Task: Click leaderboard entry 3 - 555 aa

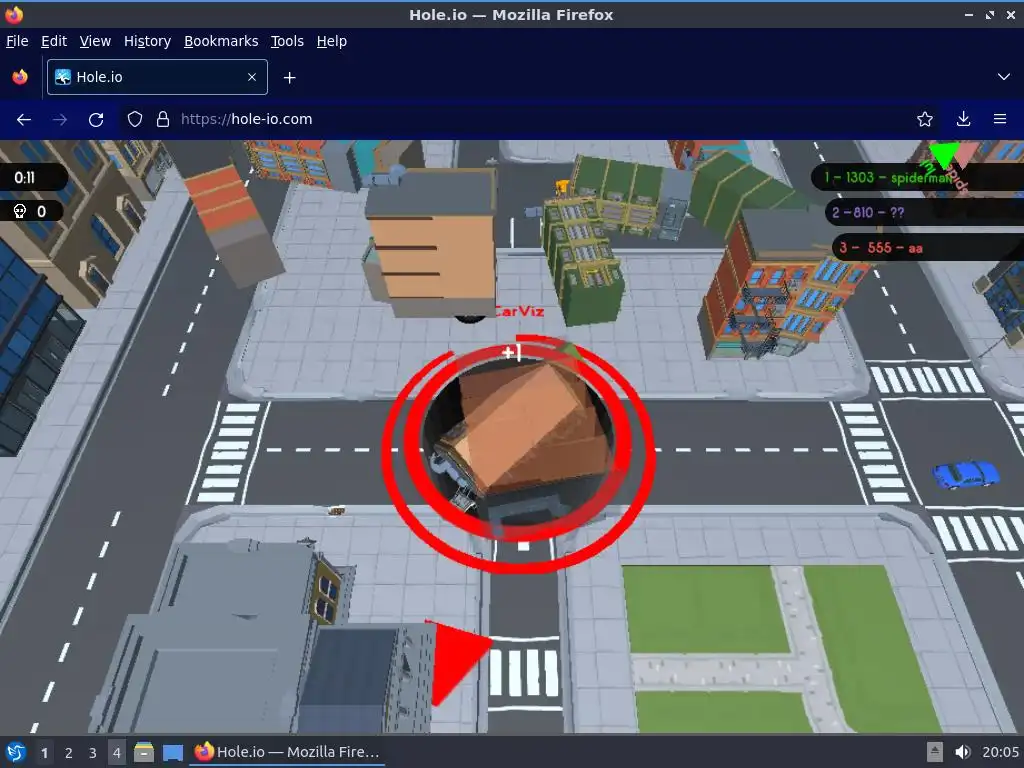Action: pyautogui.click(x=928, y=248)
